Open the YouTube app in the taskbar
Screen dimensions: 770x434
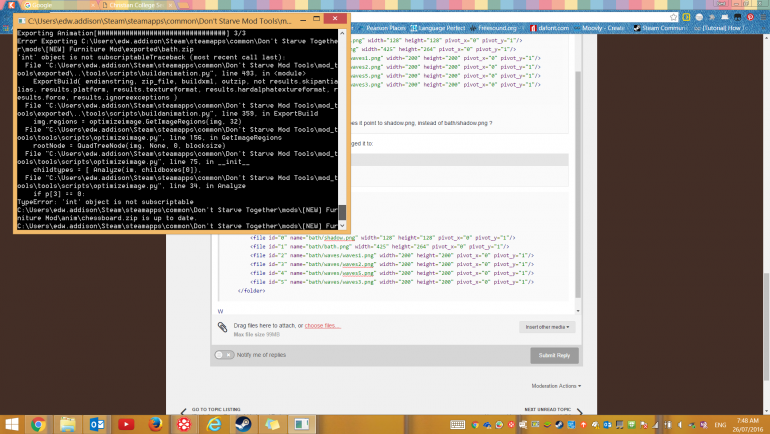pyautogui.click(x=126, y=424)
